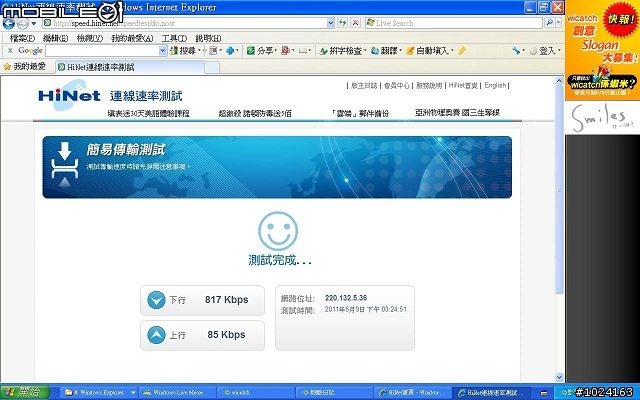Click the Google Toolbar news page icon

pos(213,51)
